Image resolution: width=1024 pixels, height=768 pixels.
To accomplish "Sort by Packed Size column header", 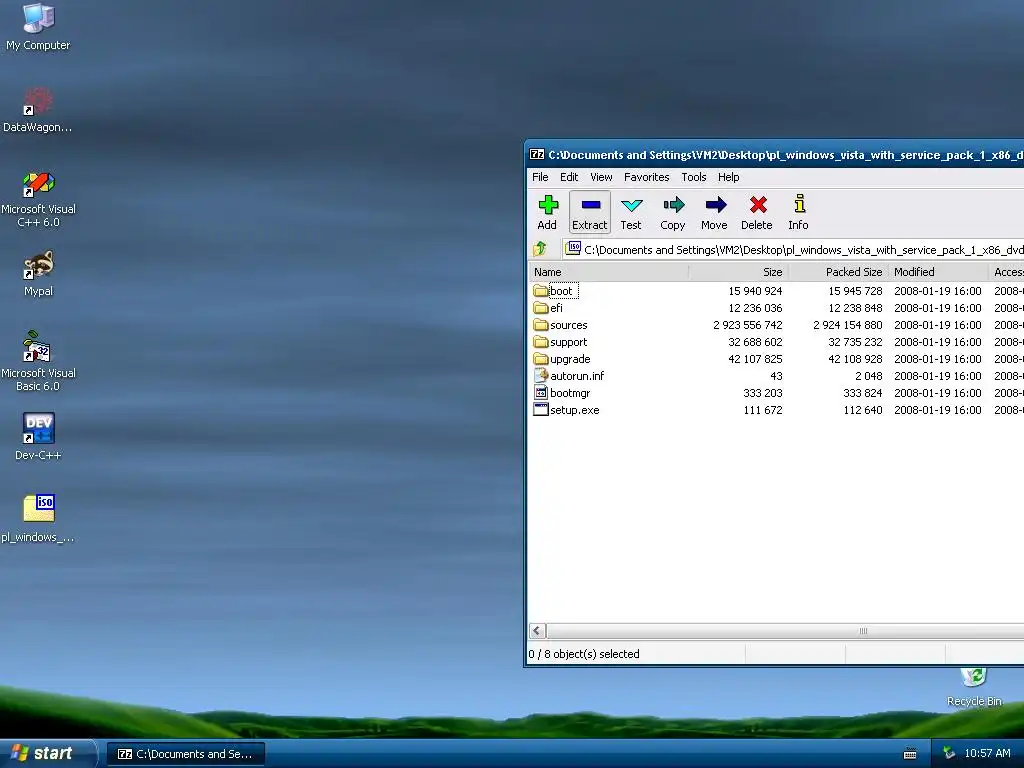I will (x=838, y=272).
